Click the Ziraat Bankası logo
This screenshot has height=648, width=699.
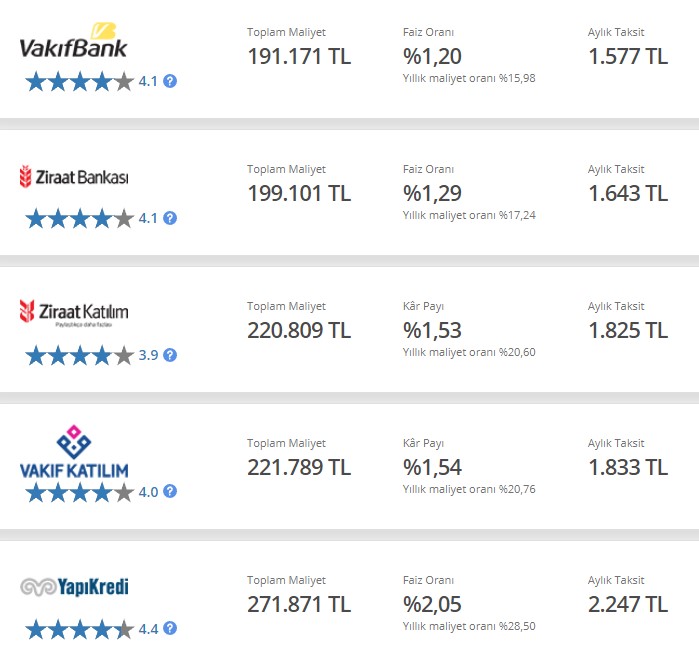(x=74, y=176)
